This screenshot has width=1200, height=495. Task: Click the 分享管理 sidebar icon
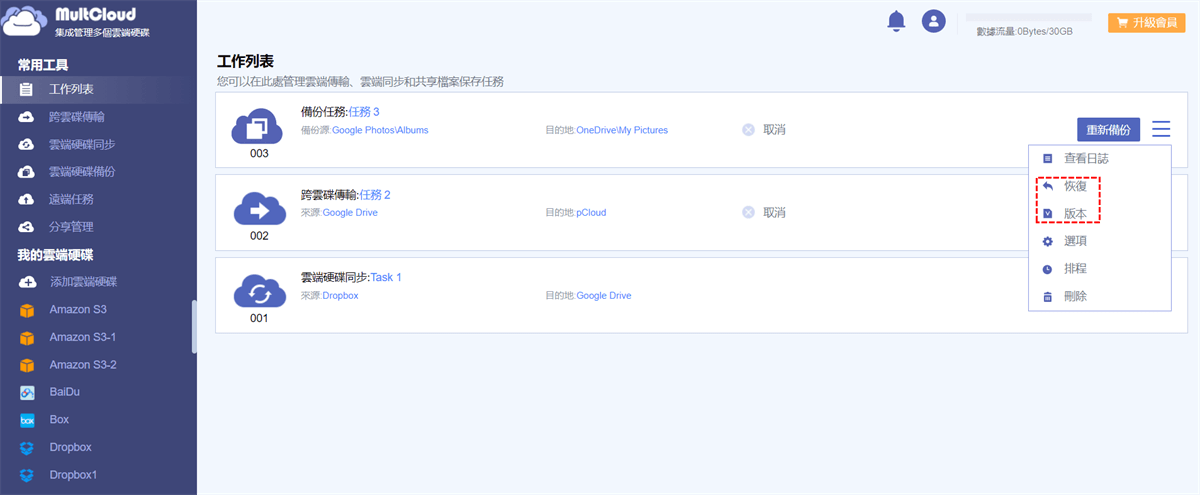tap(27, 227)
